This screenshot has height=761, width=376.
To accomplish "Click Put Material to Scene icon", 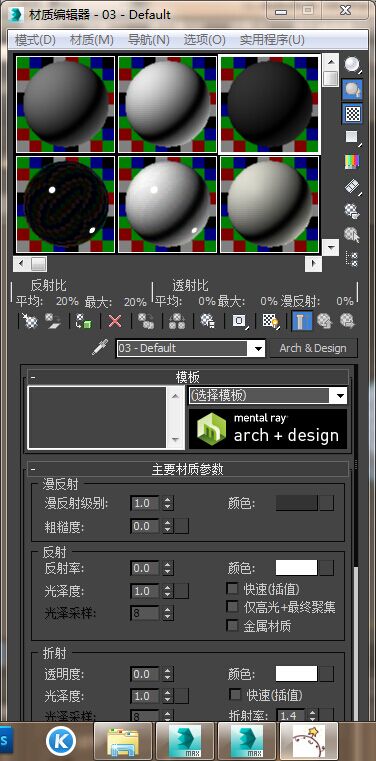I will [53, 321].
